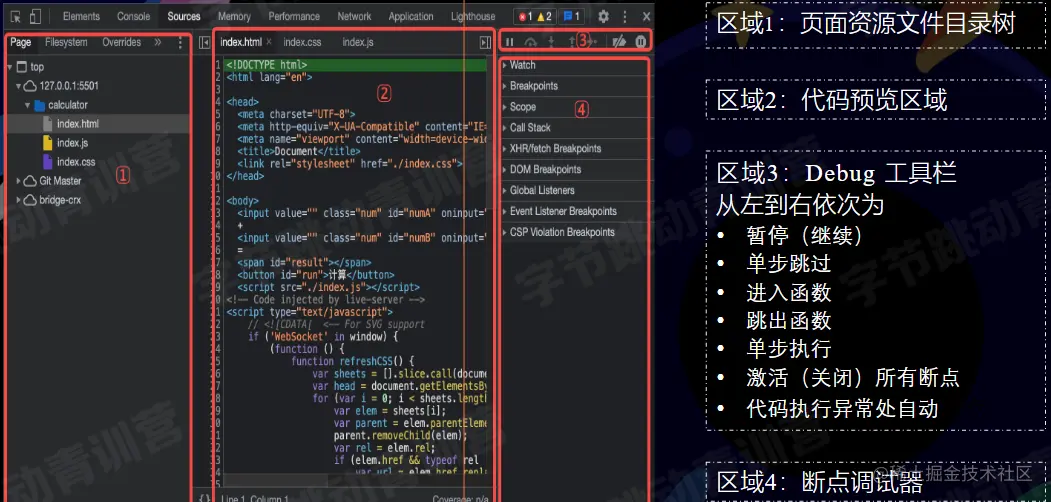The width and height of the screenshot is (1051, 502).
Task: Click the pretty print braces icon
Action: click(204, 498)
